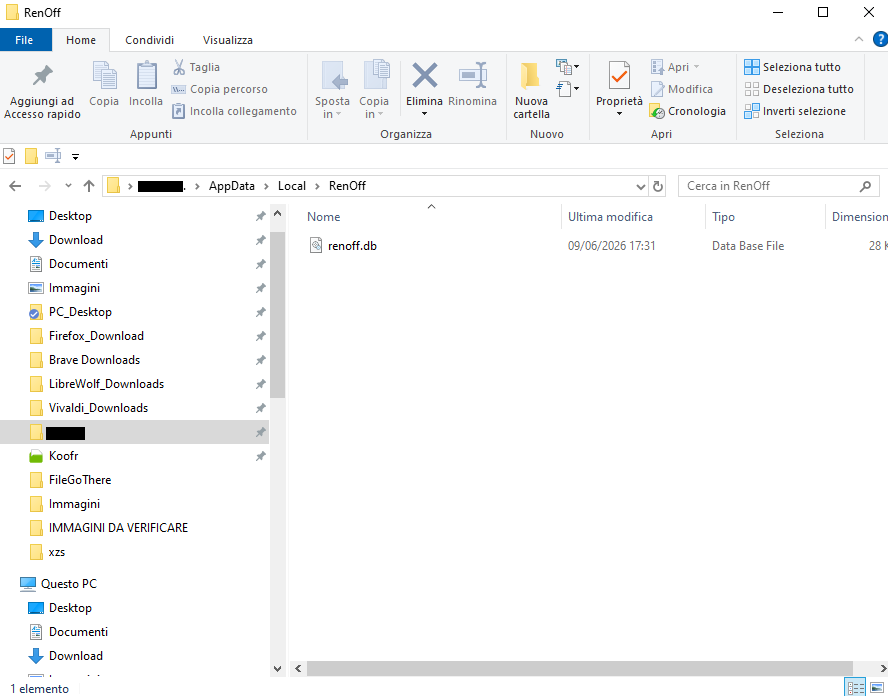This screenshot has height=696, width=888.
Task: Open FileGoThere folder
Action: coord(80,480)
